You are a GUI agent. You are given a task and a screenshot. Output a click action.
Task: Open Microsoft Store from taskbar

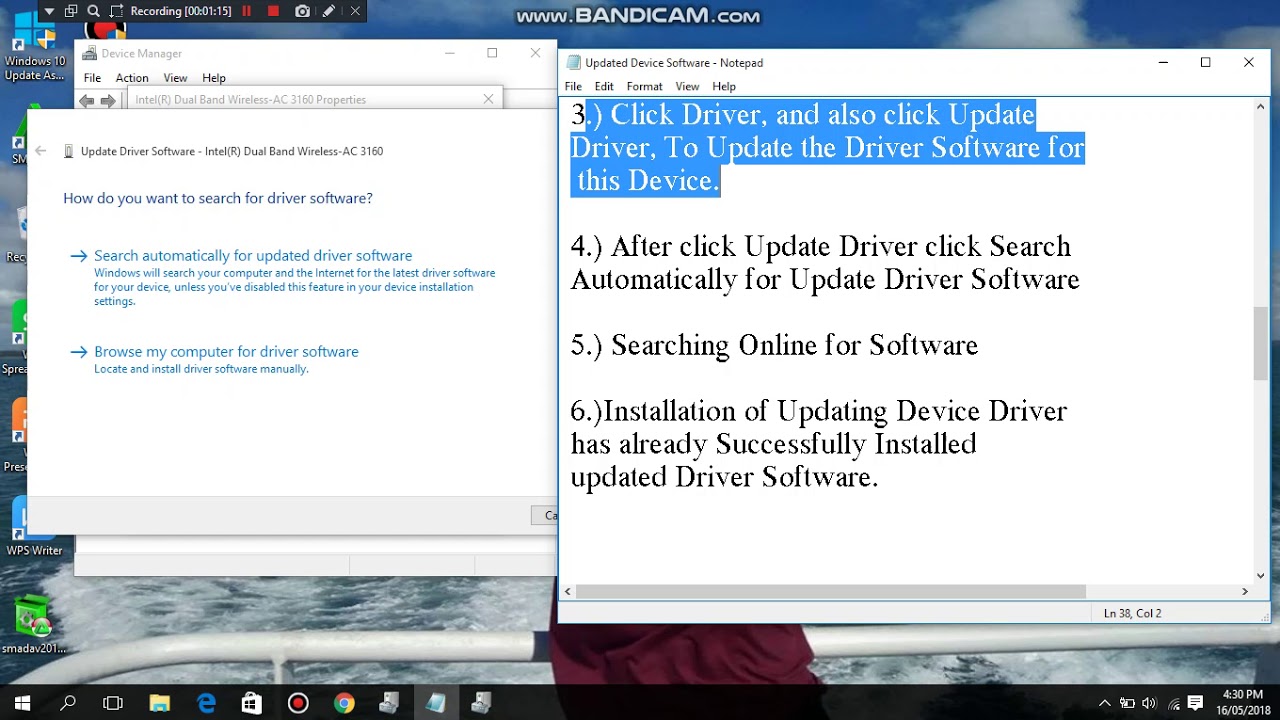252,703
